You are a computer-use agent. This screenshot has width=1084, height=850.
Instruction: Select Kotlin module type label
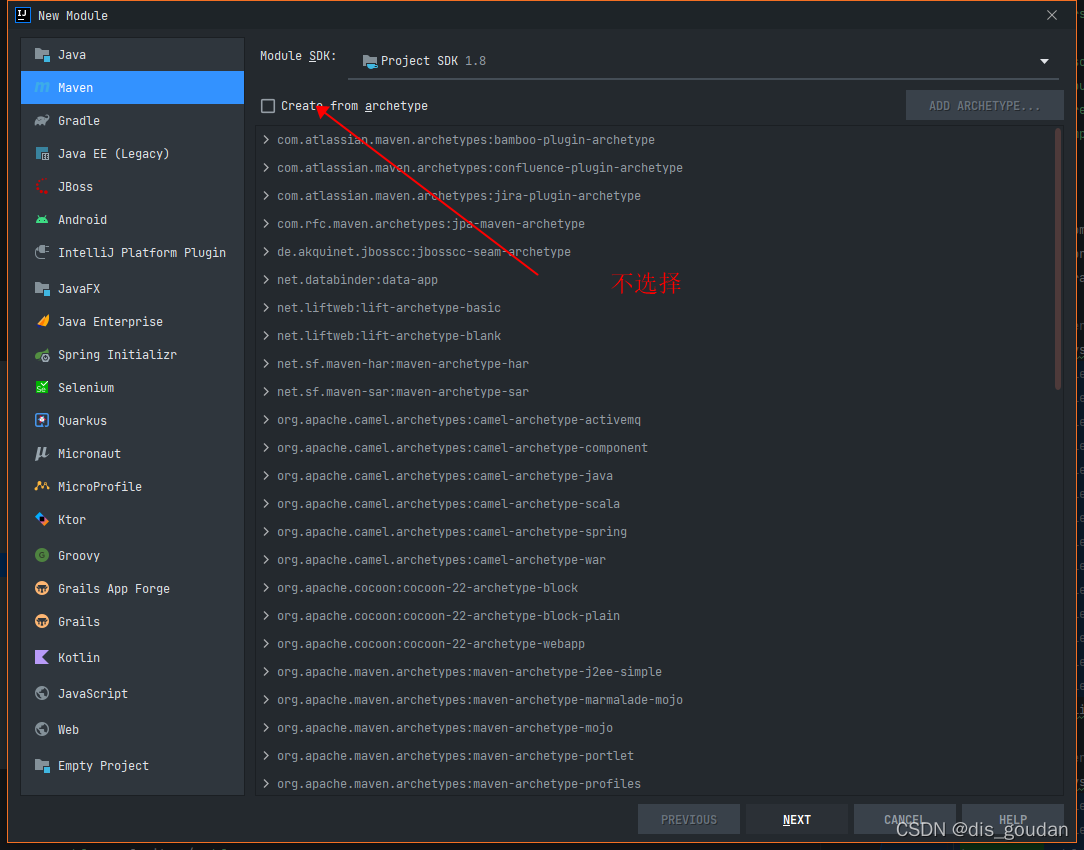click(79, 657)
